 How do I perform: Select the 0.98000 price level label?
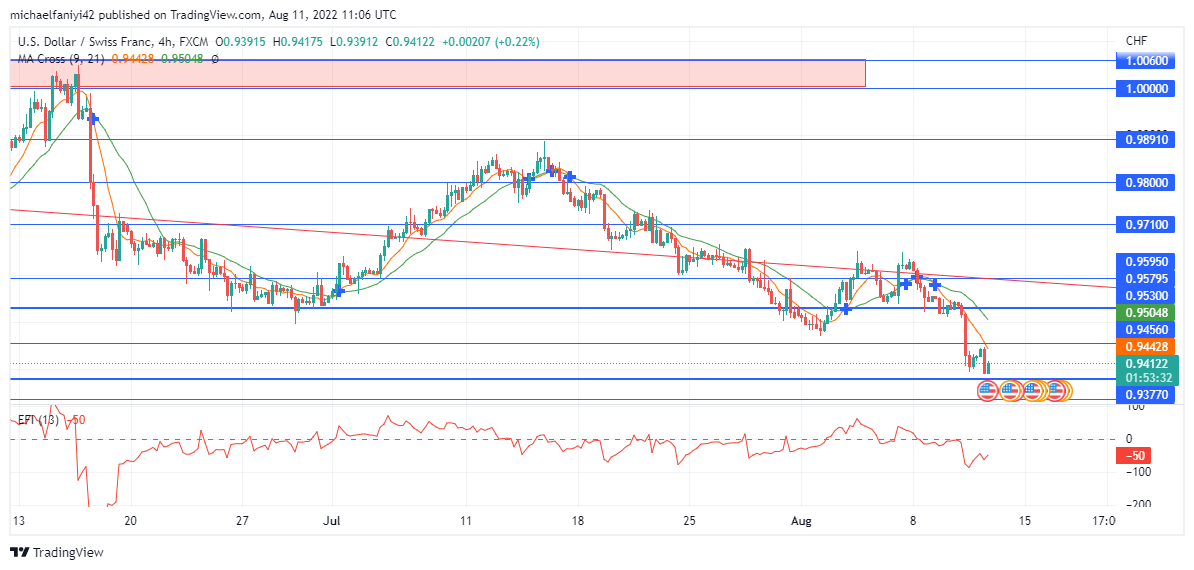(1147, 183)
